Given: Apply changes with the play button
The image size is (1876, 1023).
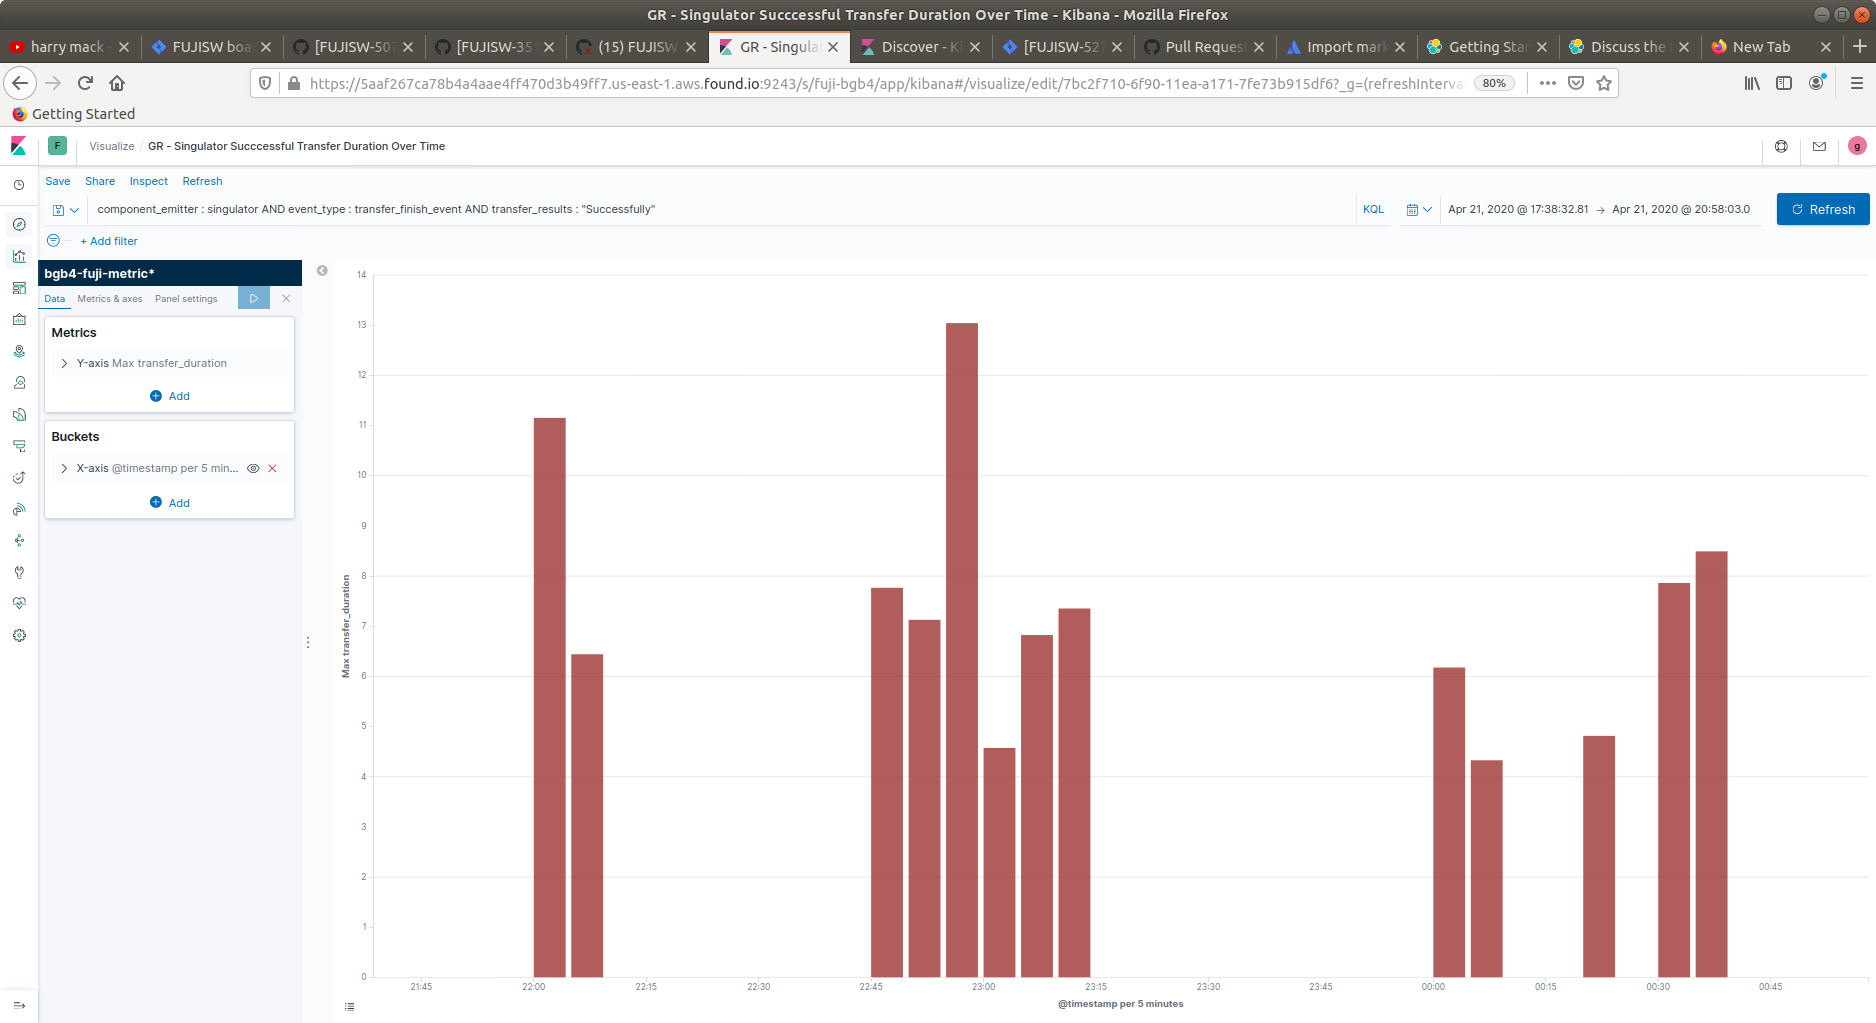Looking at the screenshot, I should (254, 298).
